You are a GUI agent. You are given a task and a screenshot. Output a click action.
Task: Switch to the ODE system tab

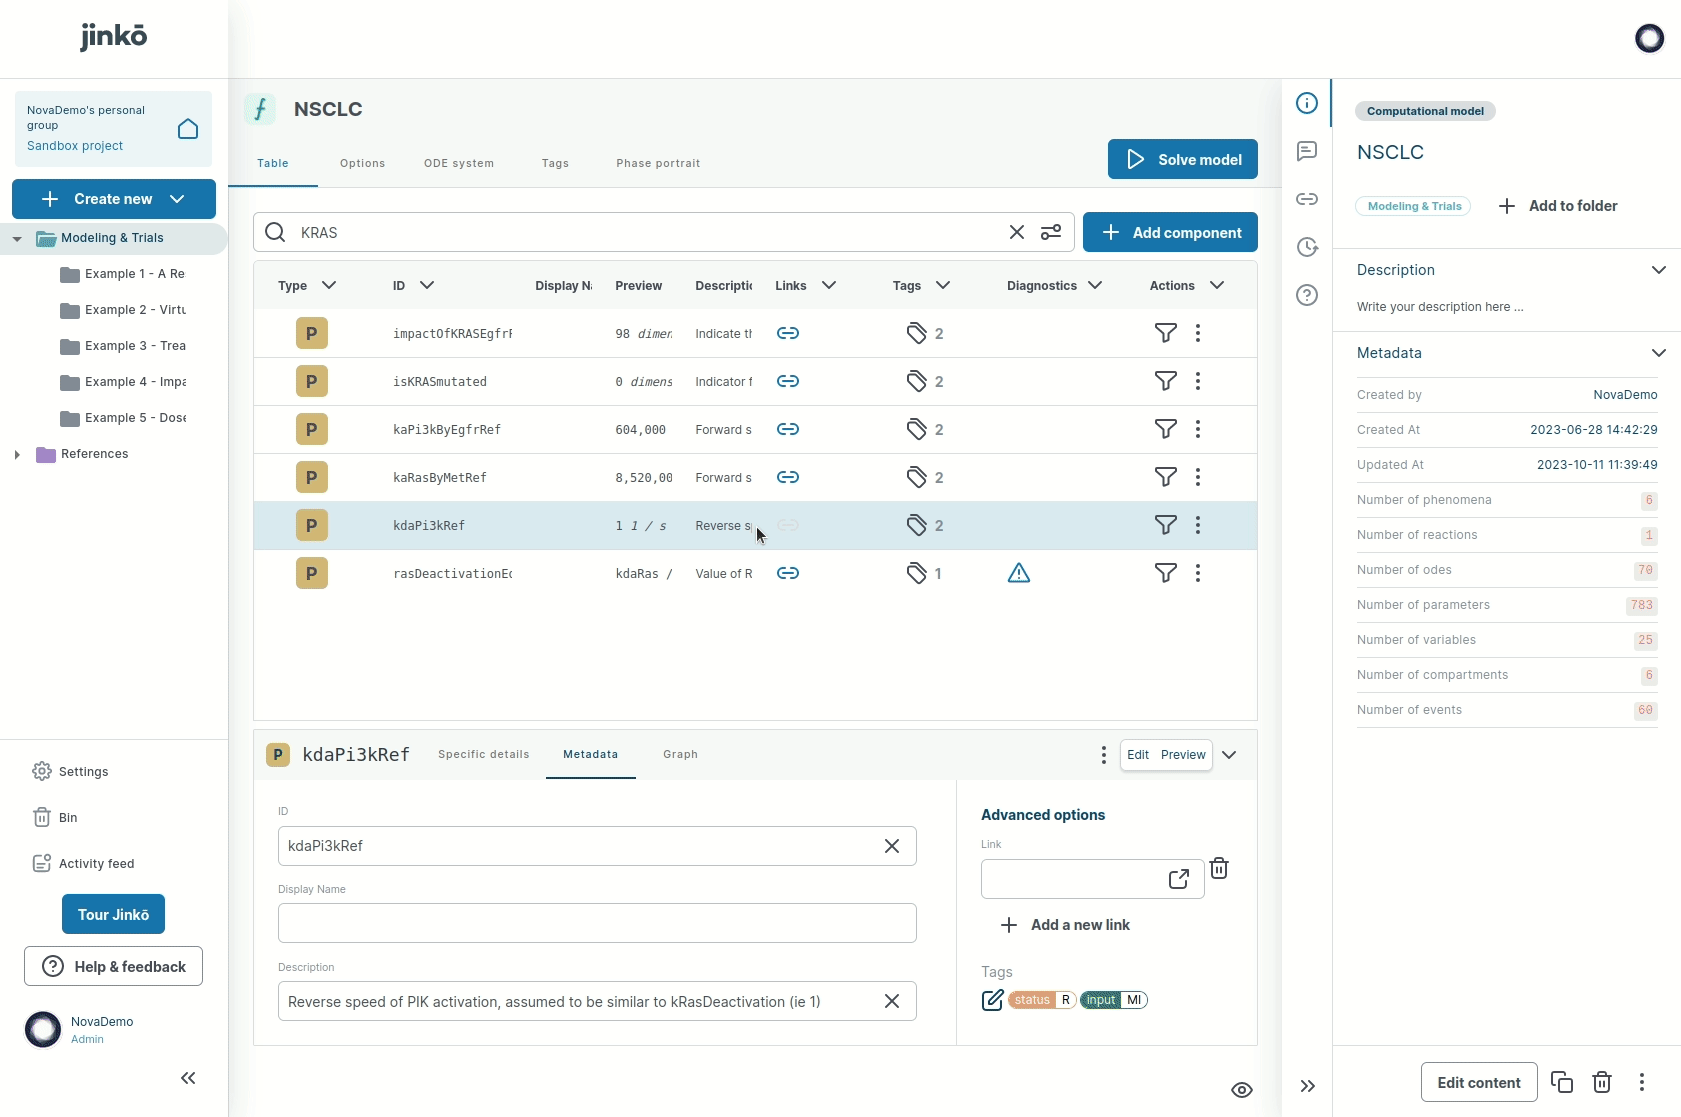pyautogui.click(x=458, y=163)
